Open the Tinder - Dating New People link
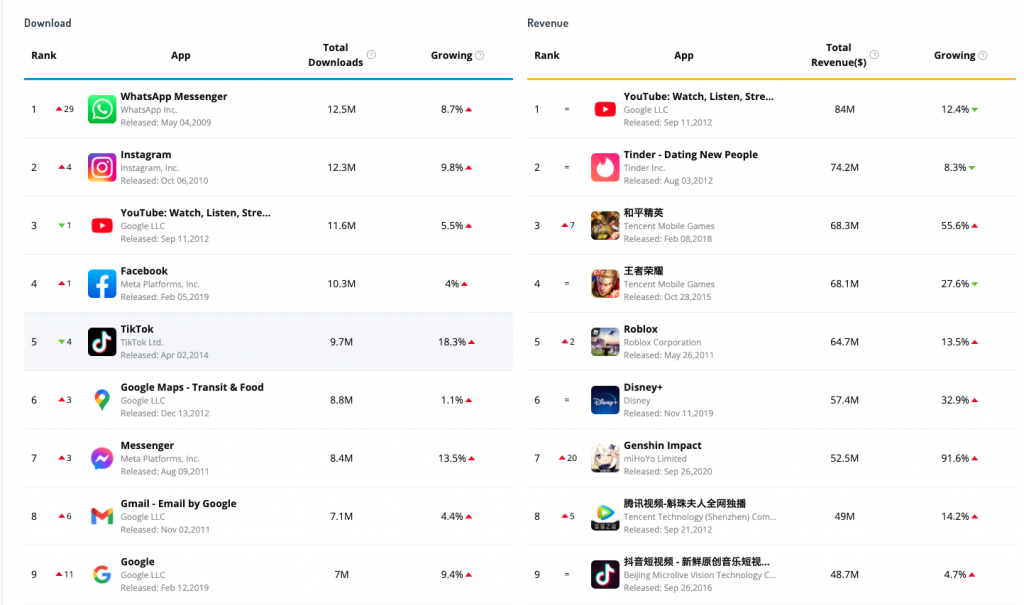The height and width of the screenshot is (605, 1024). click(x=690, y=155)
